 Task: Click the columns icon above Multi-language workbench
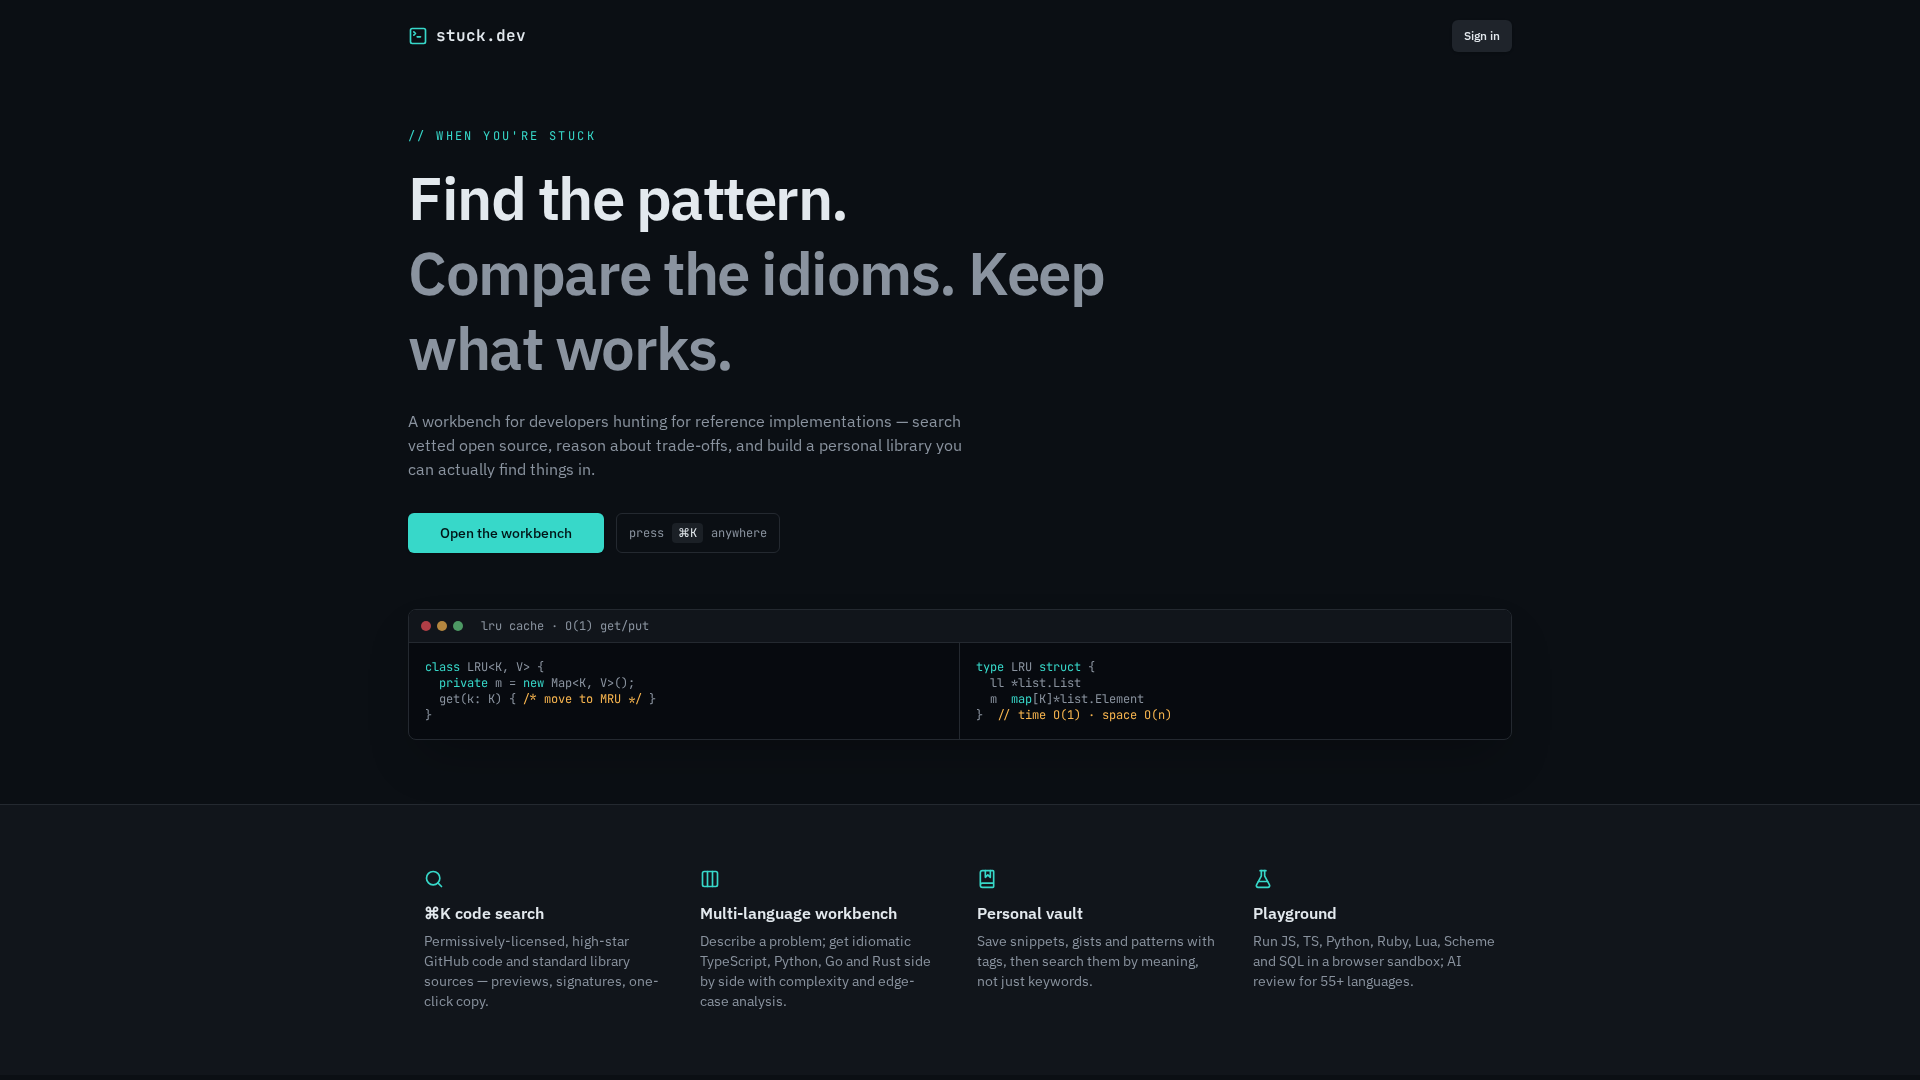pyautogui.click(x=710, y=879)
